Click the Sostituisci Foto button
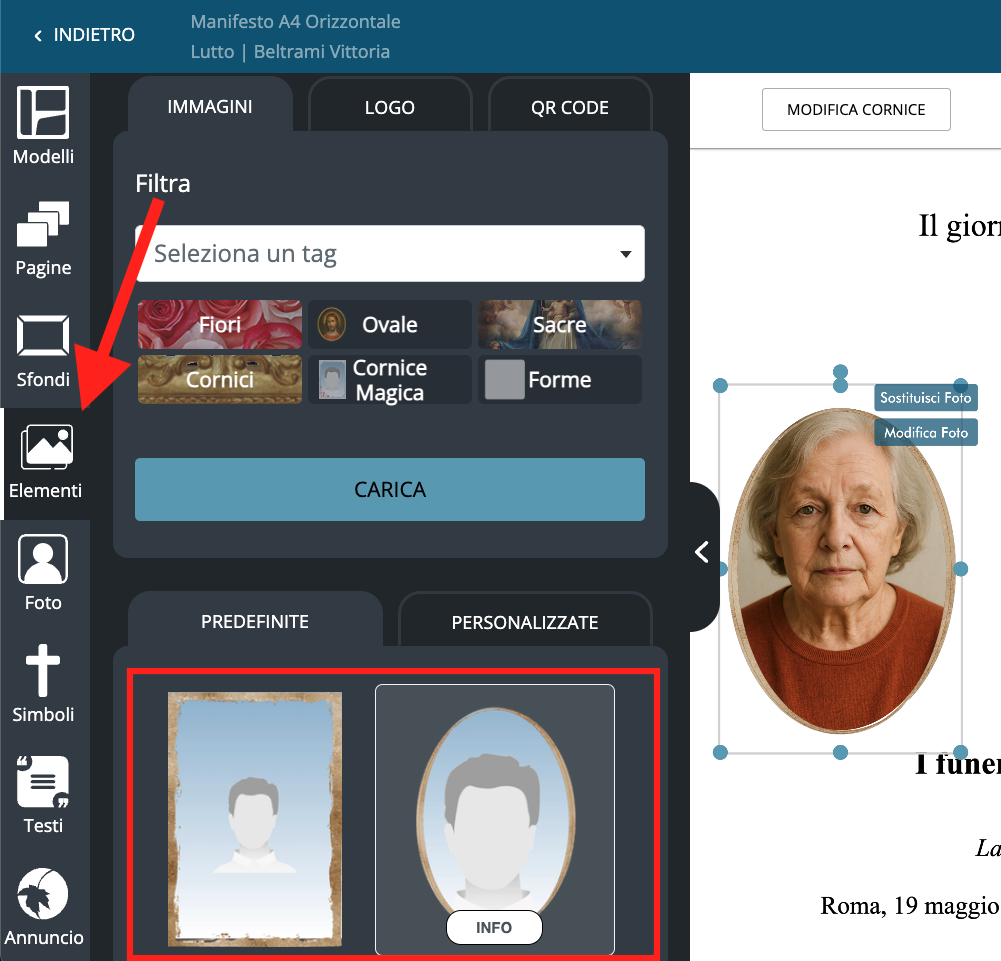Viewport: 1001px width, 961px height. (925, 398)
